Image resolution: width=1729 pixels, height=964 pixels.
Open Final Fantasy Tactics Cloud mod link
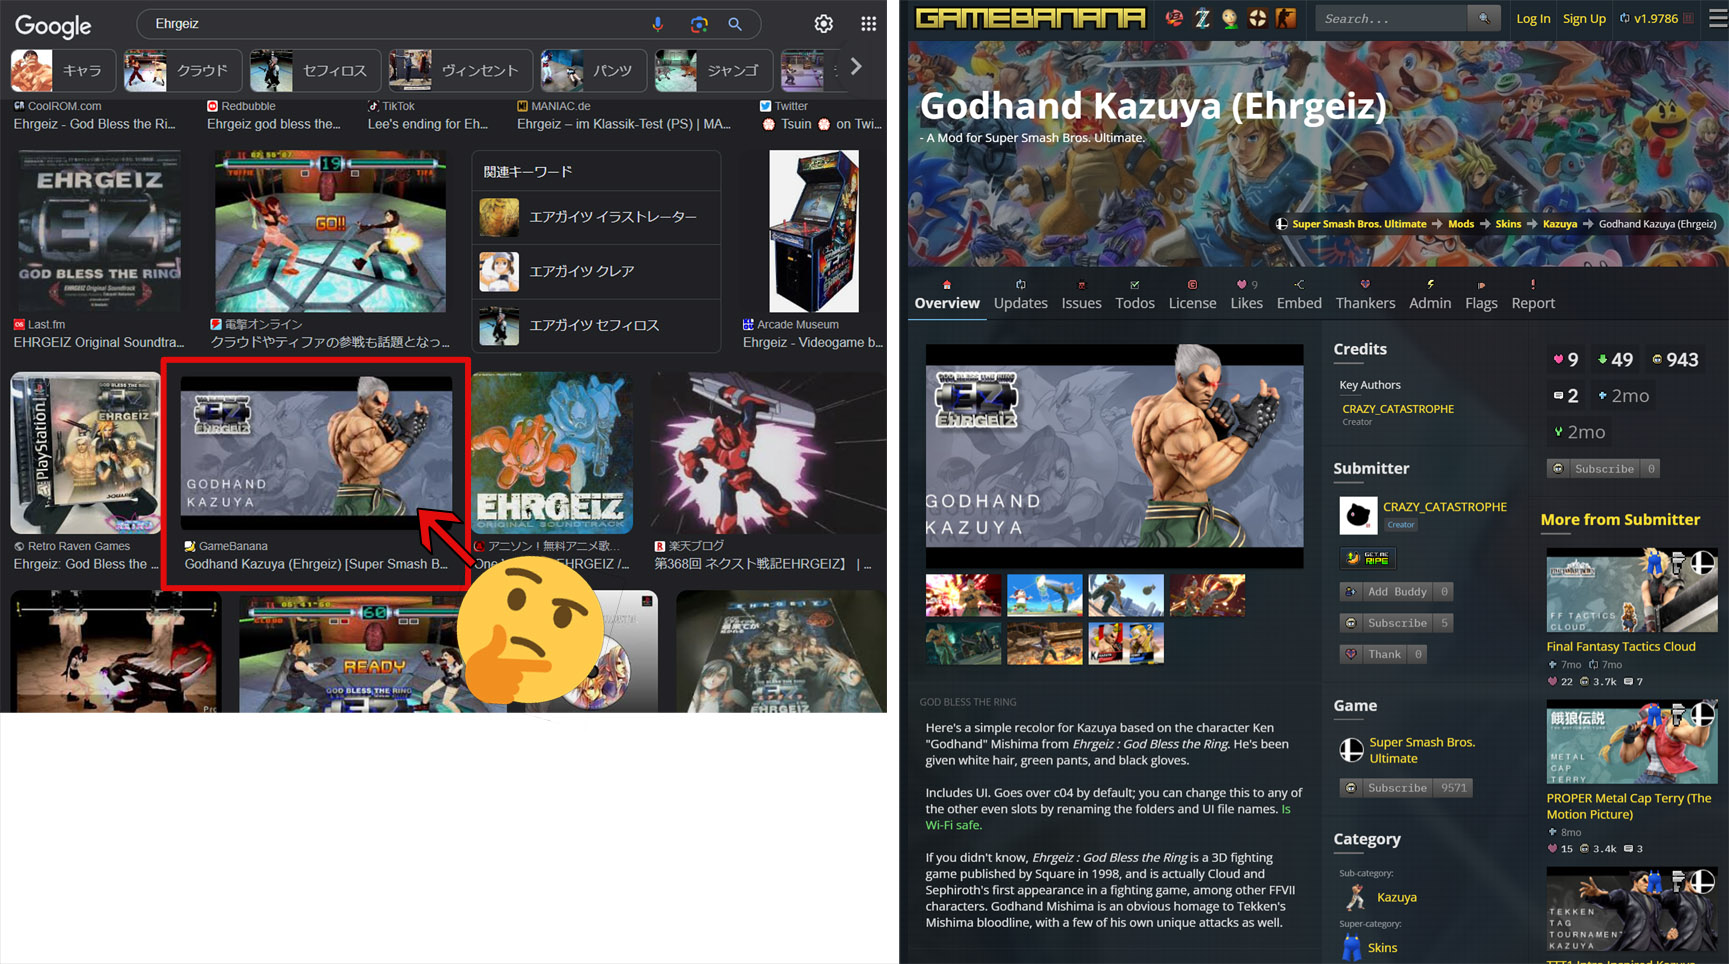[1621, 647]
